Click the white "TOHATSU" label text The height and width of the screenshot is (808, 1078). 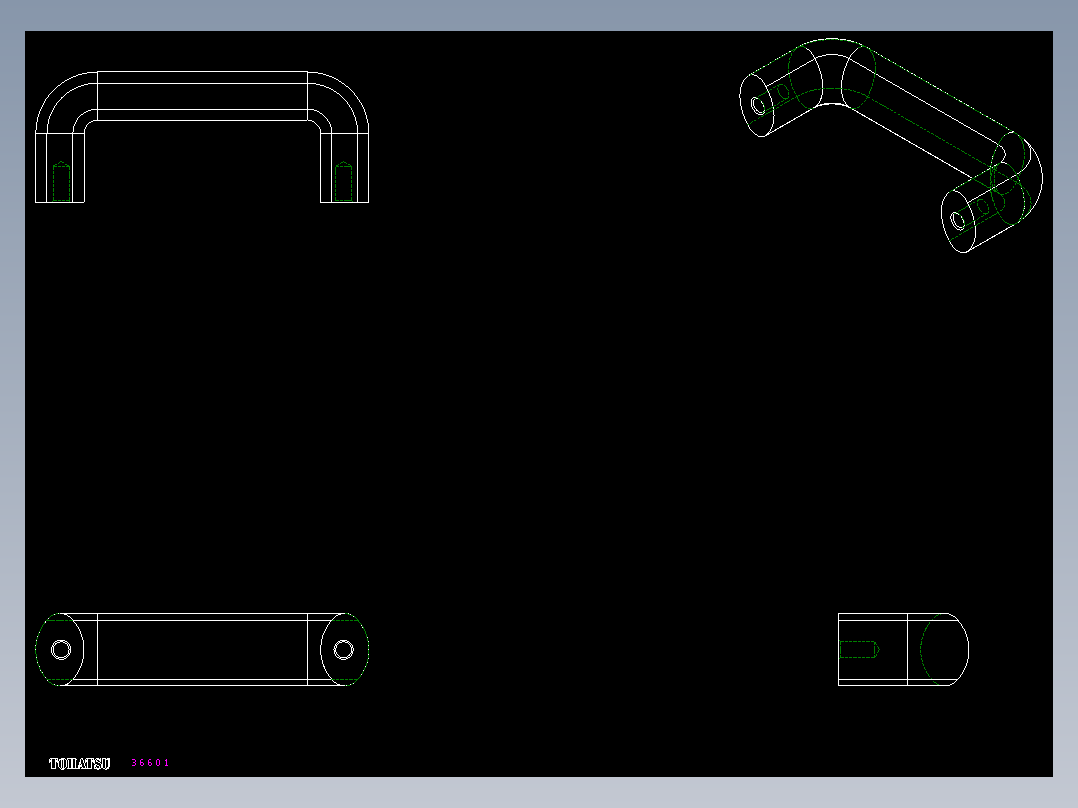tap(80, 763)
